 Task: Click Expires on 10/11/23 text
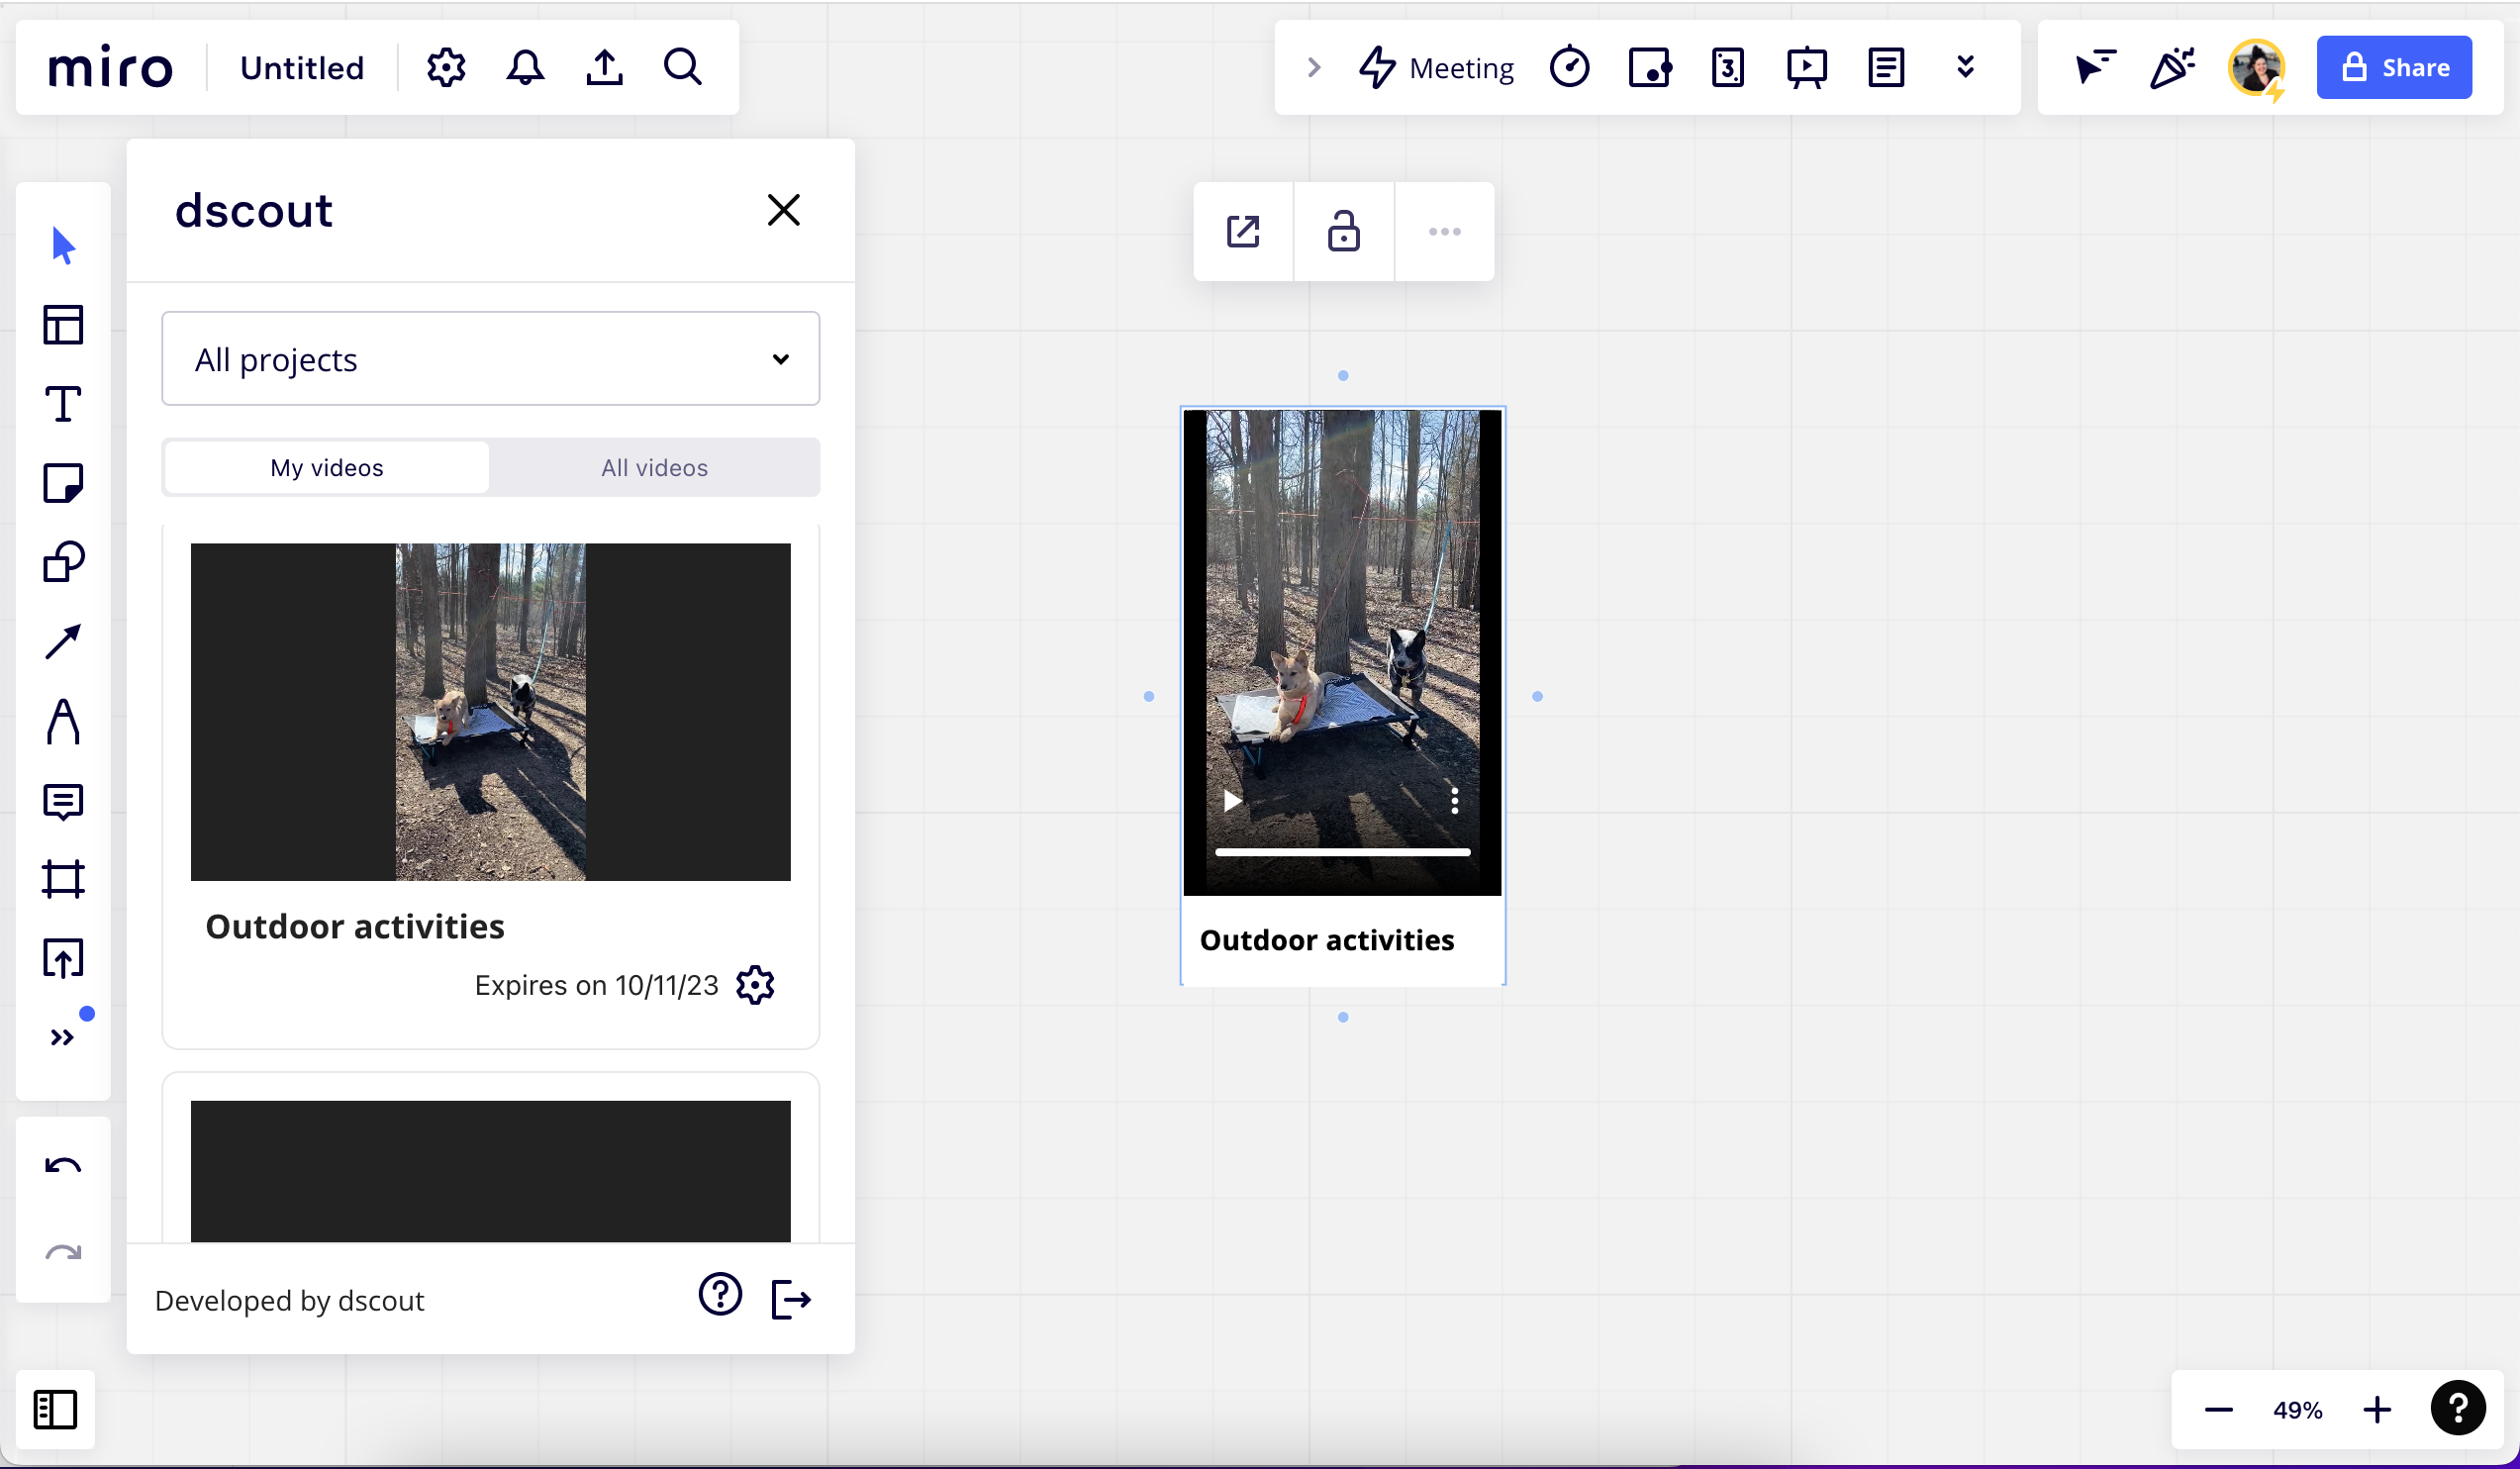pyautogui.click(x=596, y=985)
